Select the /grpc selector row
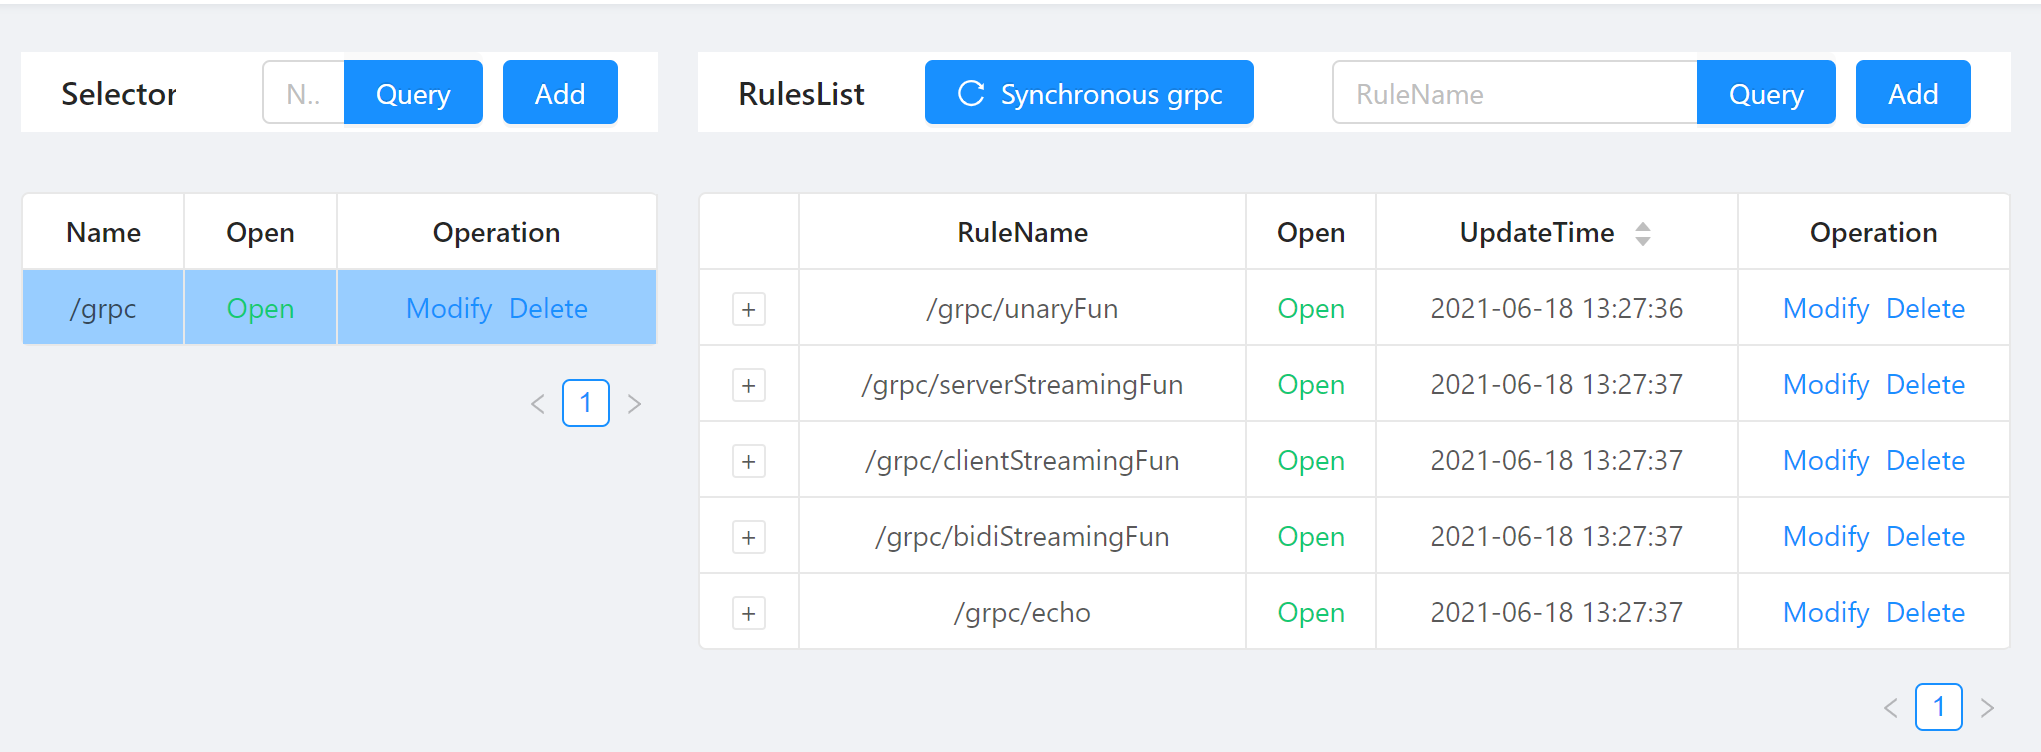2041x752 pixels. 103,309
